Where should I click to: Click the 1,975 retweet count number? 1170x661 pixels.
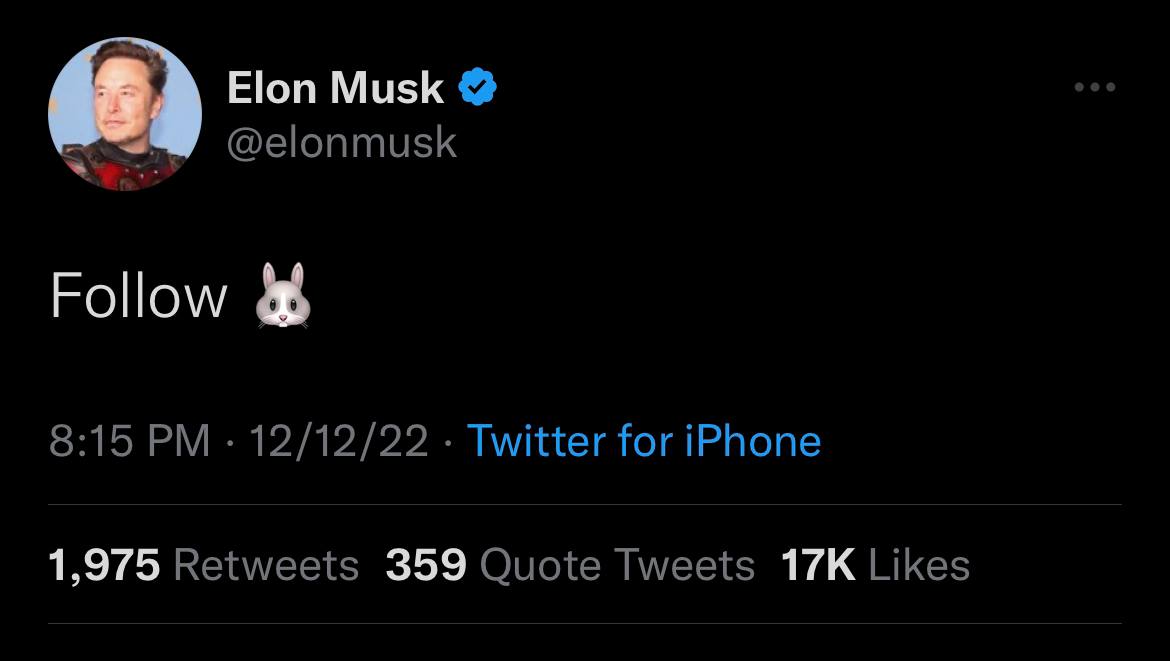click(x=104, y=565)
